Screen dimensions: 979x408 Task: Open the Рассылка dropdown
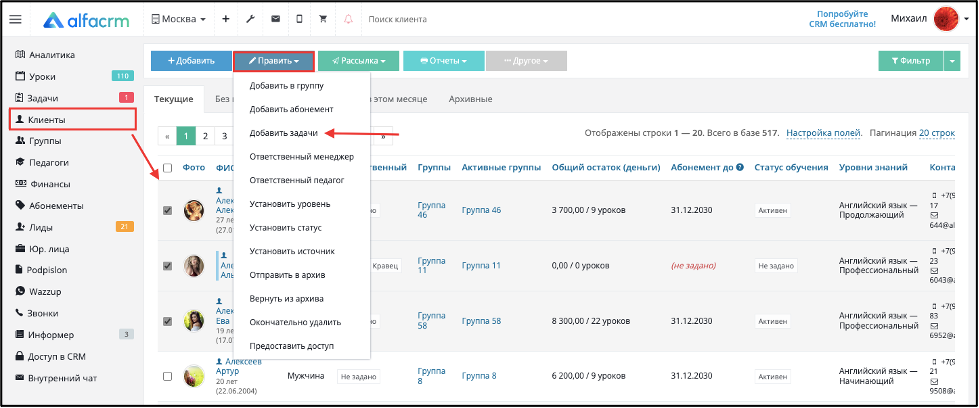click(x=358, y=61)
